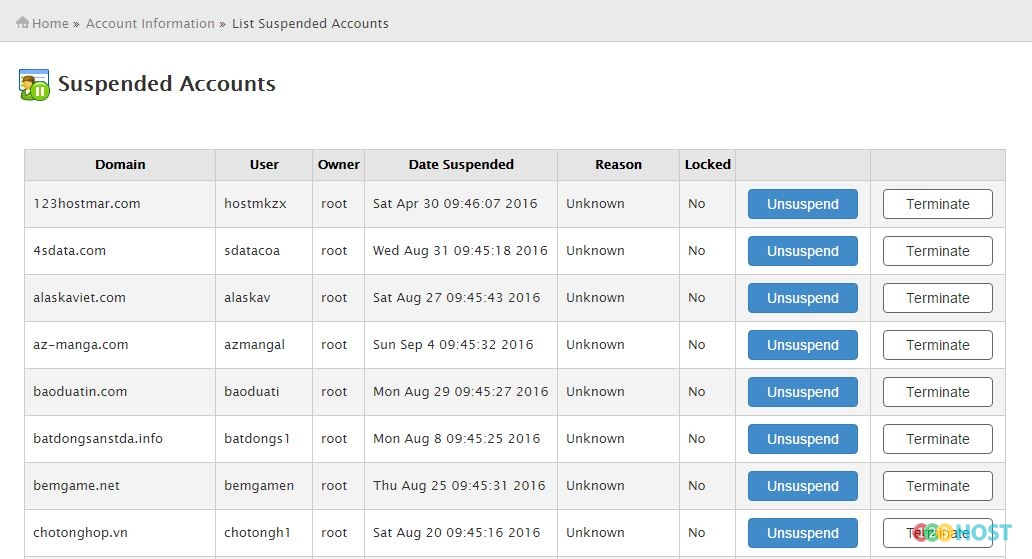Screen dimensions: 1032x559
Task: Click the Reason column header
Action: coord(618,165)
